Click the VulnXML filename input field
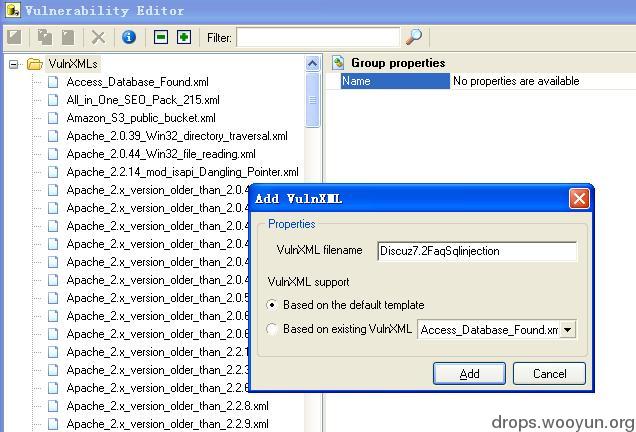 pyautogui.click(x=477, y=251)
